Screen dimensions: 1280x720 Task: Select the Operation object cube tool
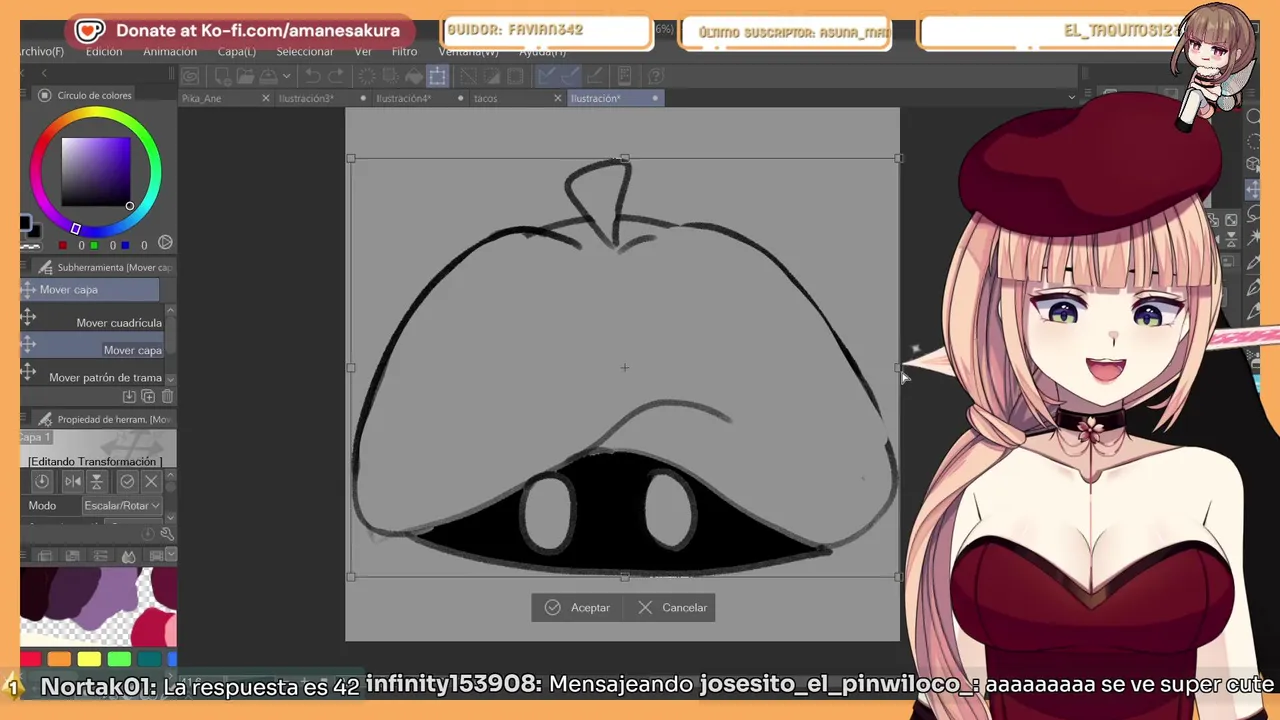[1253, 163]
